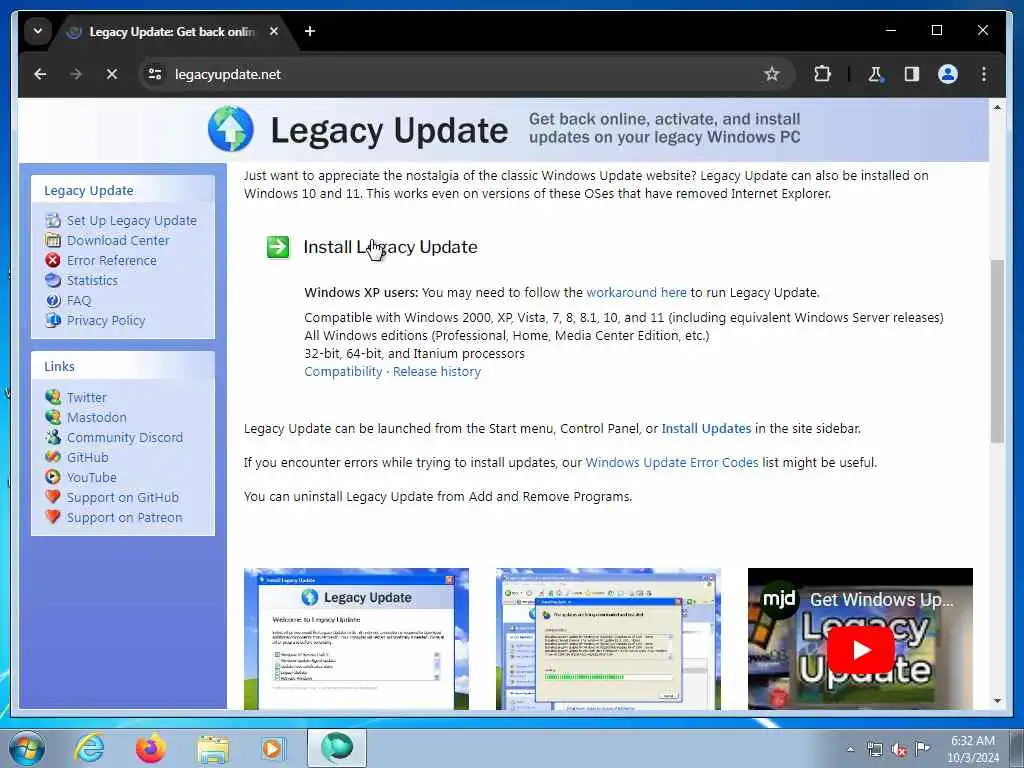Follow the workaround here link
The width and height of the screenshot is (1024, 768).
pos(636,293)
